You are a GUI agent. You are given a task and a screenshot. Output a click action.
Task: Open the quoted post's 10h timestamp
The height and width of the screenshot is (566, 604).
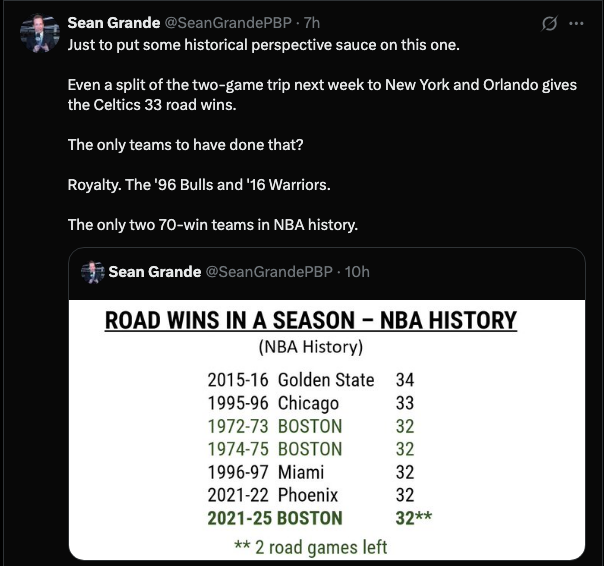[x=357, y=272]
